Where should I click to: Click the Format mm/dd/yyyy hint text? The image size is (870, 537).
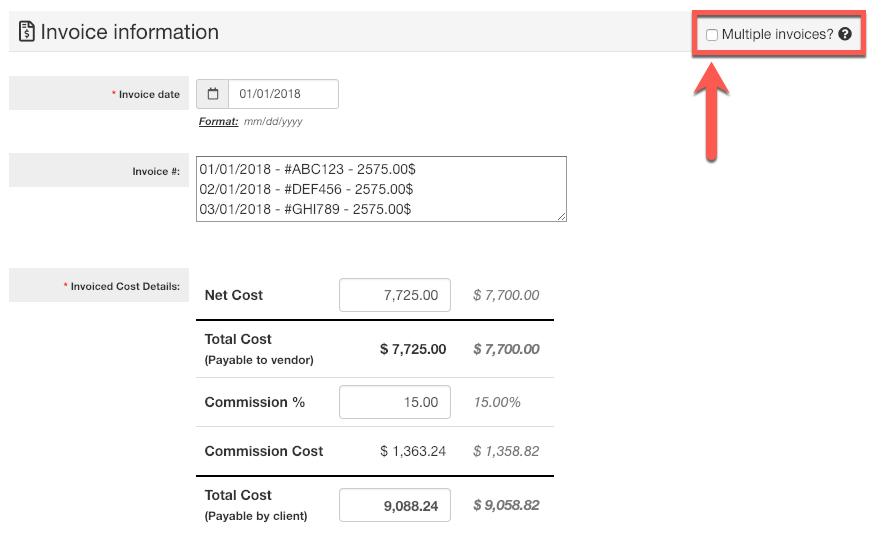[x=250, y=121]
